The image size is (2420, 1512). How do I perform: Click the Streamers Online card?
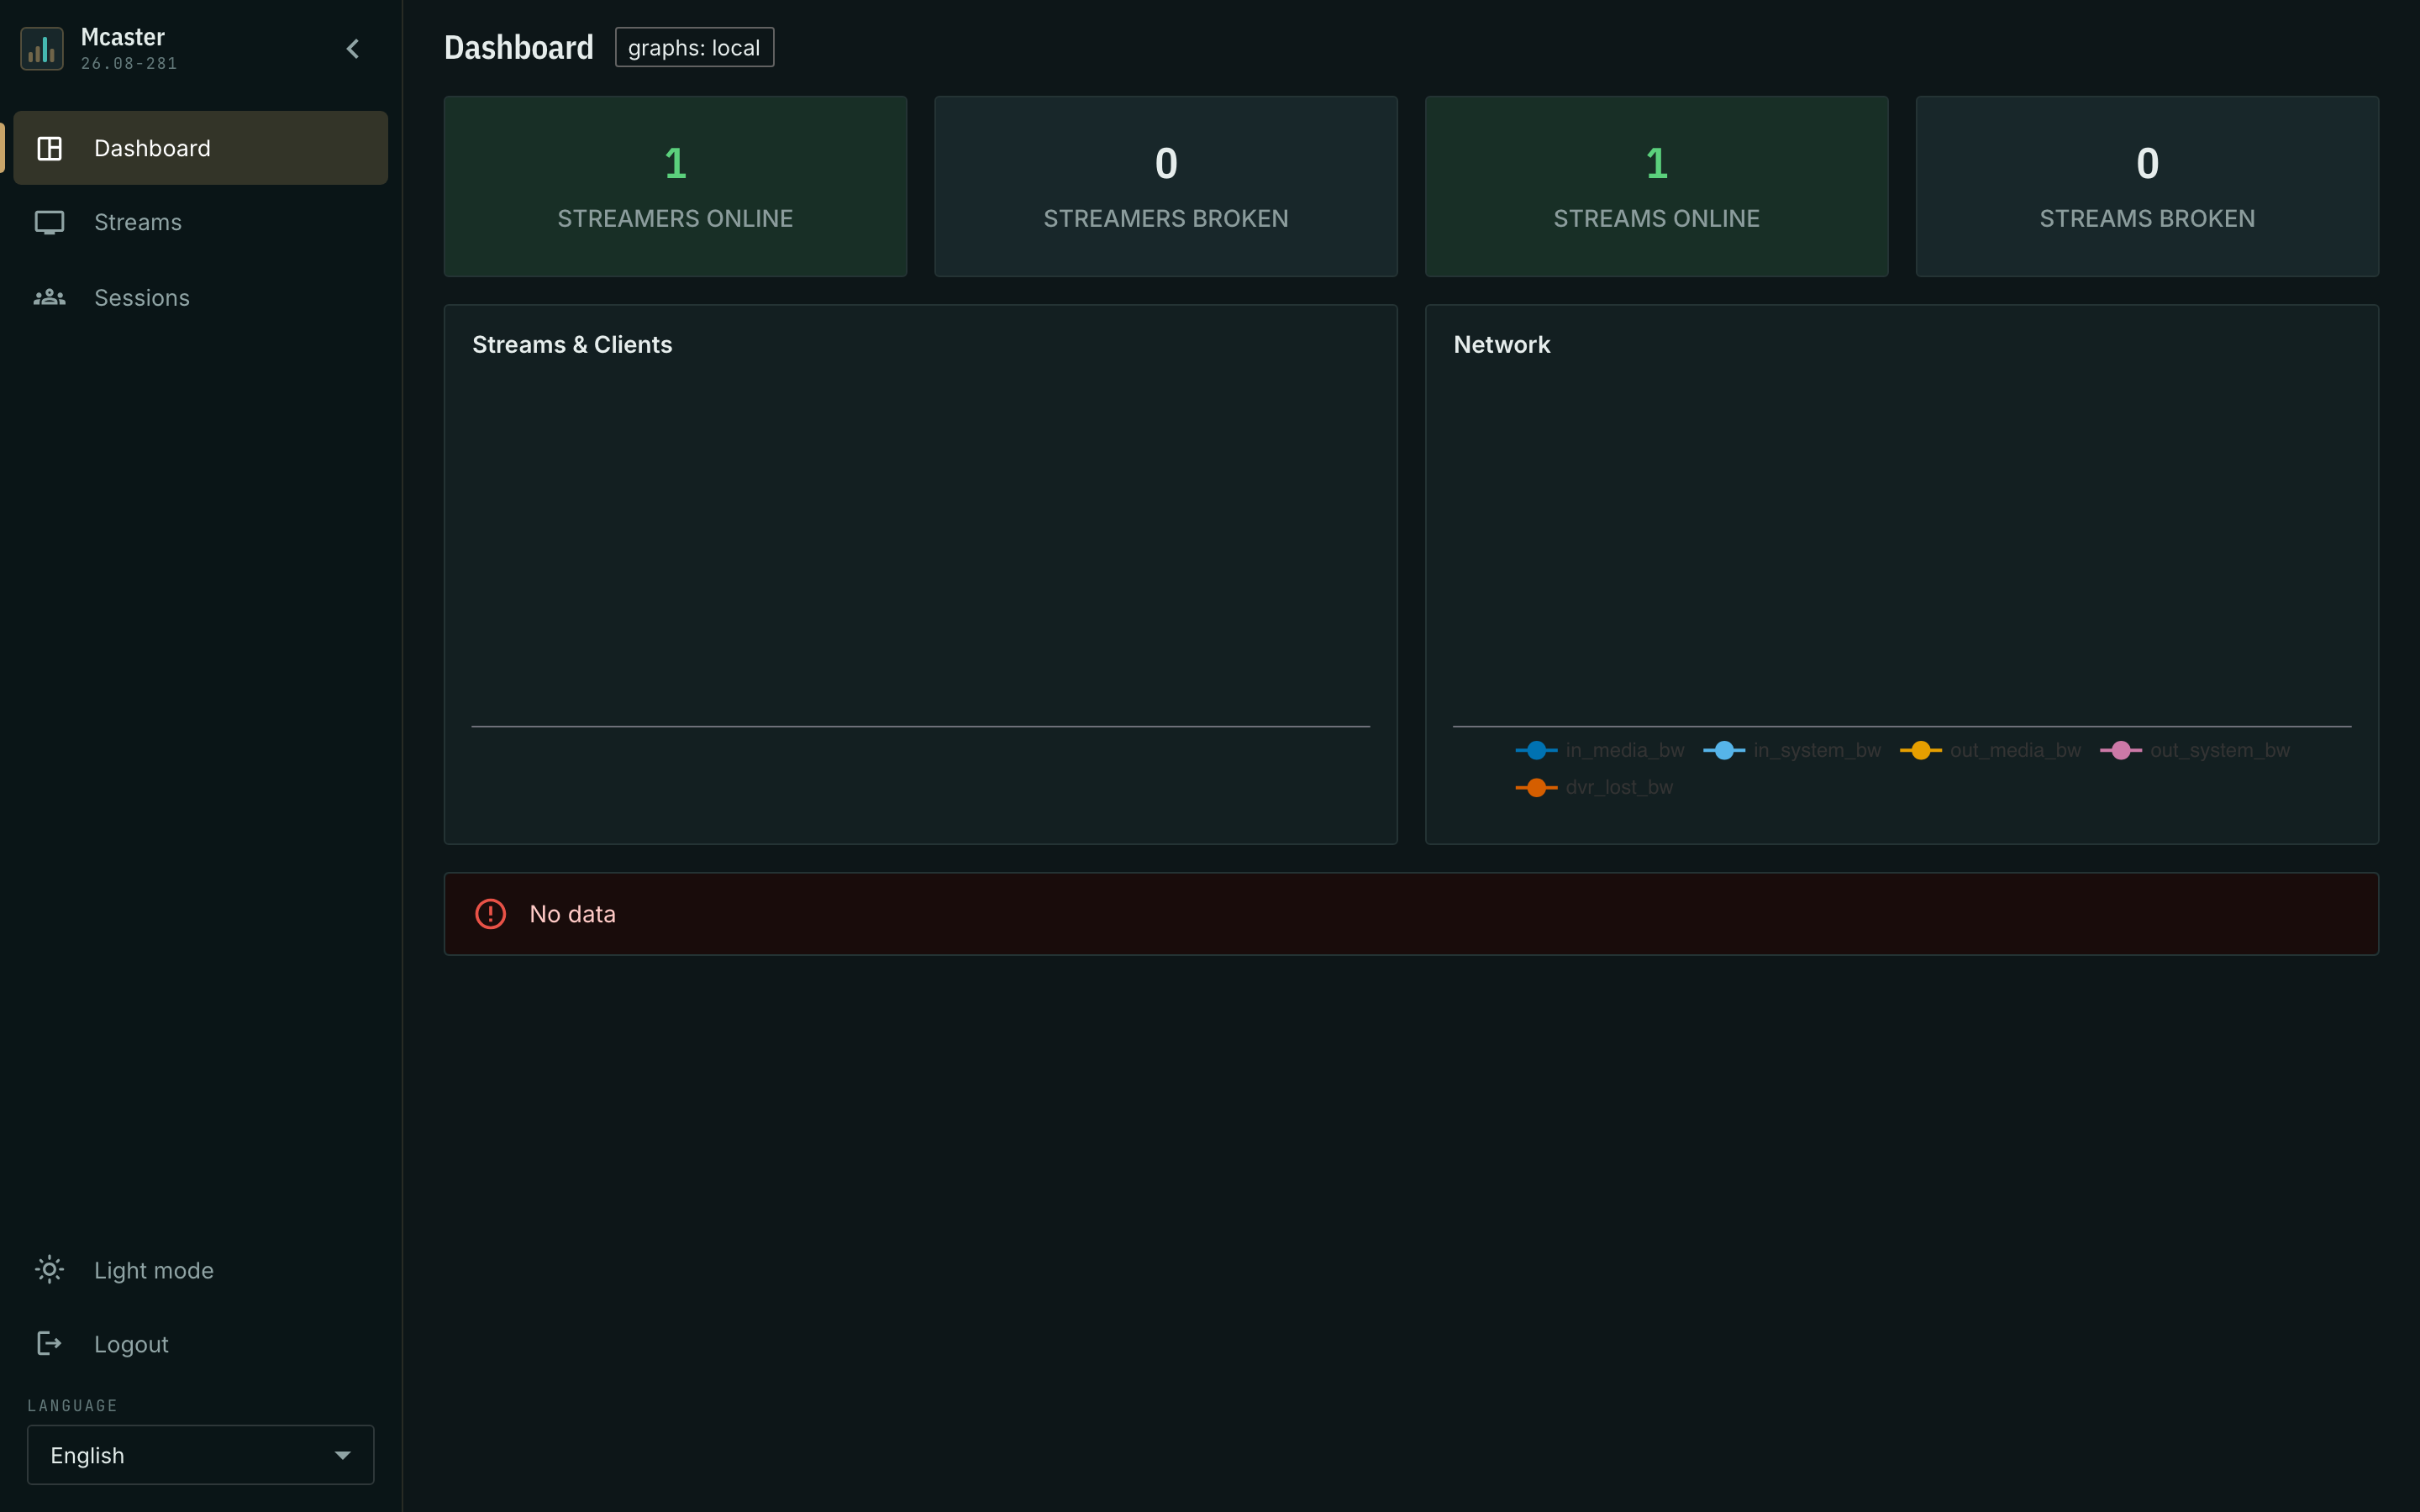click(675, 186)
